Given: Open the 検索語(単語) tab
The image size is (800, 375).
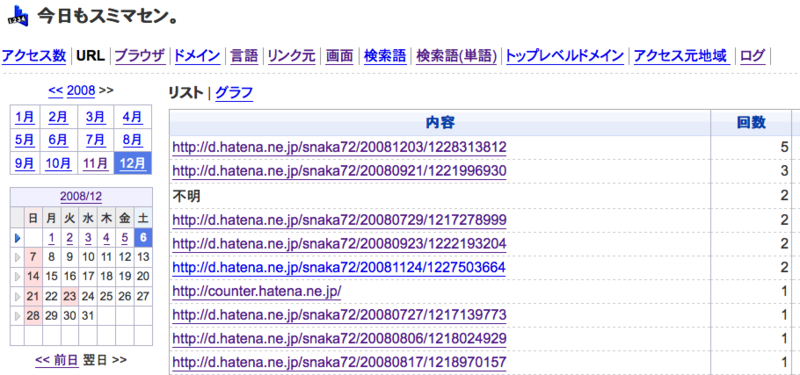Looking at the screenshot, I should pos(457,56).
